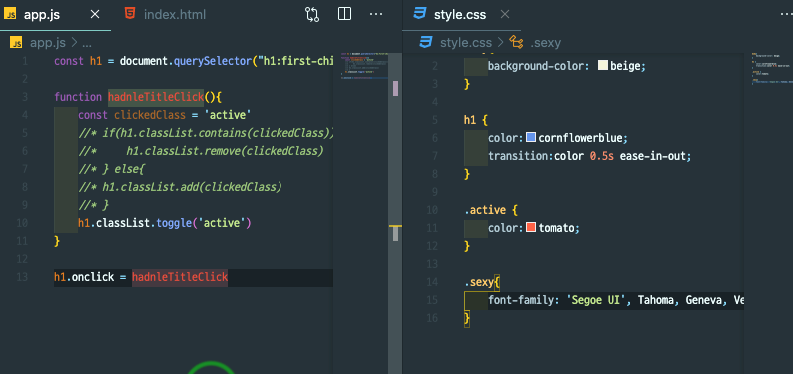Click the toggle method on line 10
This screenshot has height=374, width=793.
[x=174, y=223]
